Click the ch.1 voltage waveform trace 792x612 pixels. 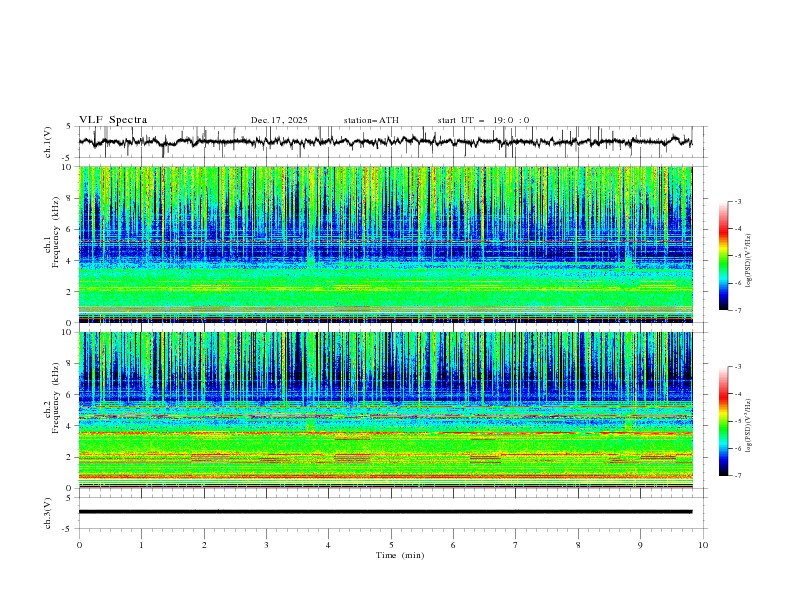(385, 141)
